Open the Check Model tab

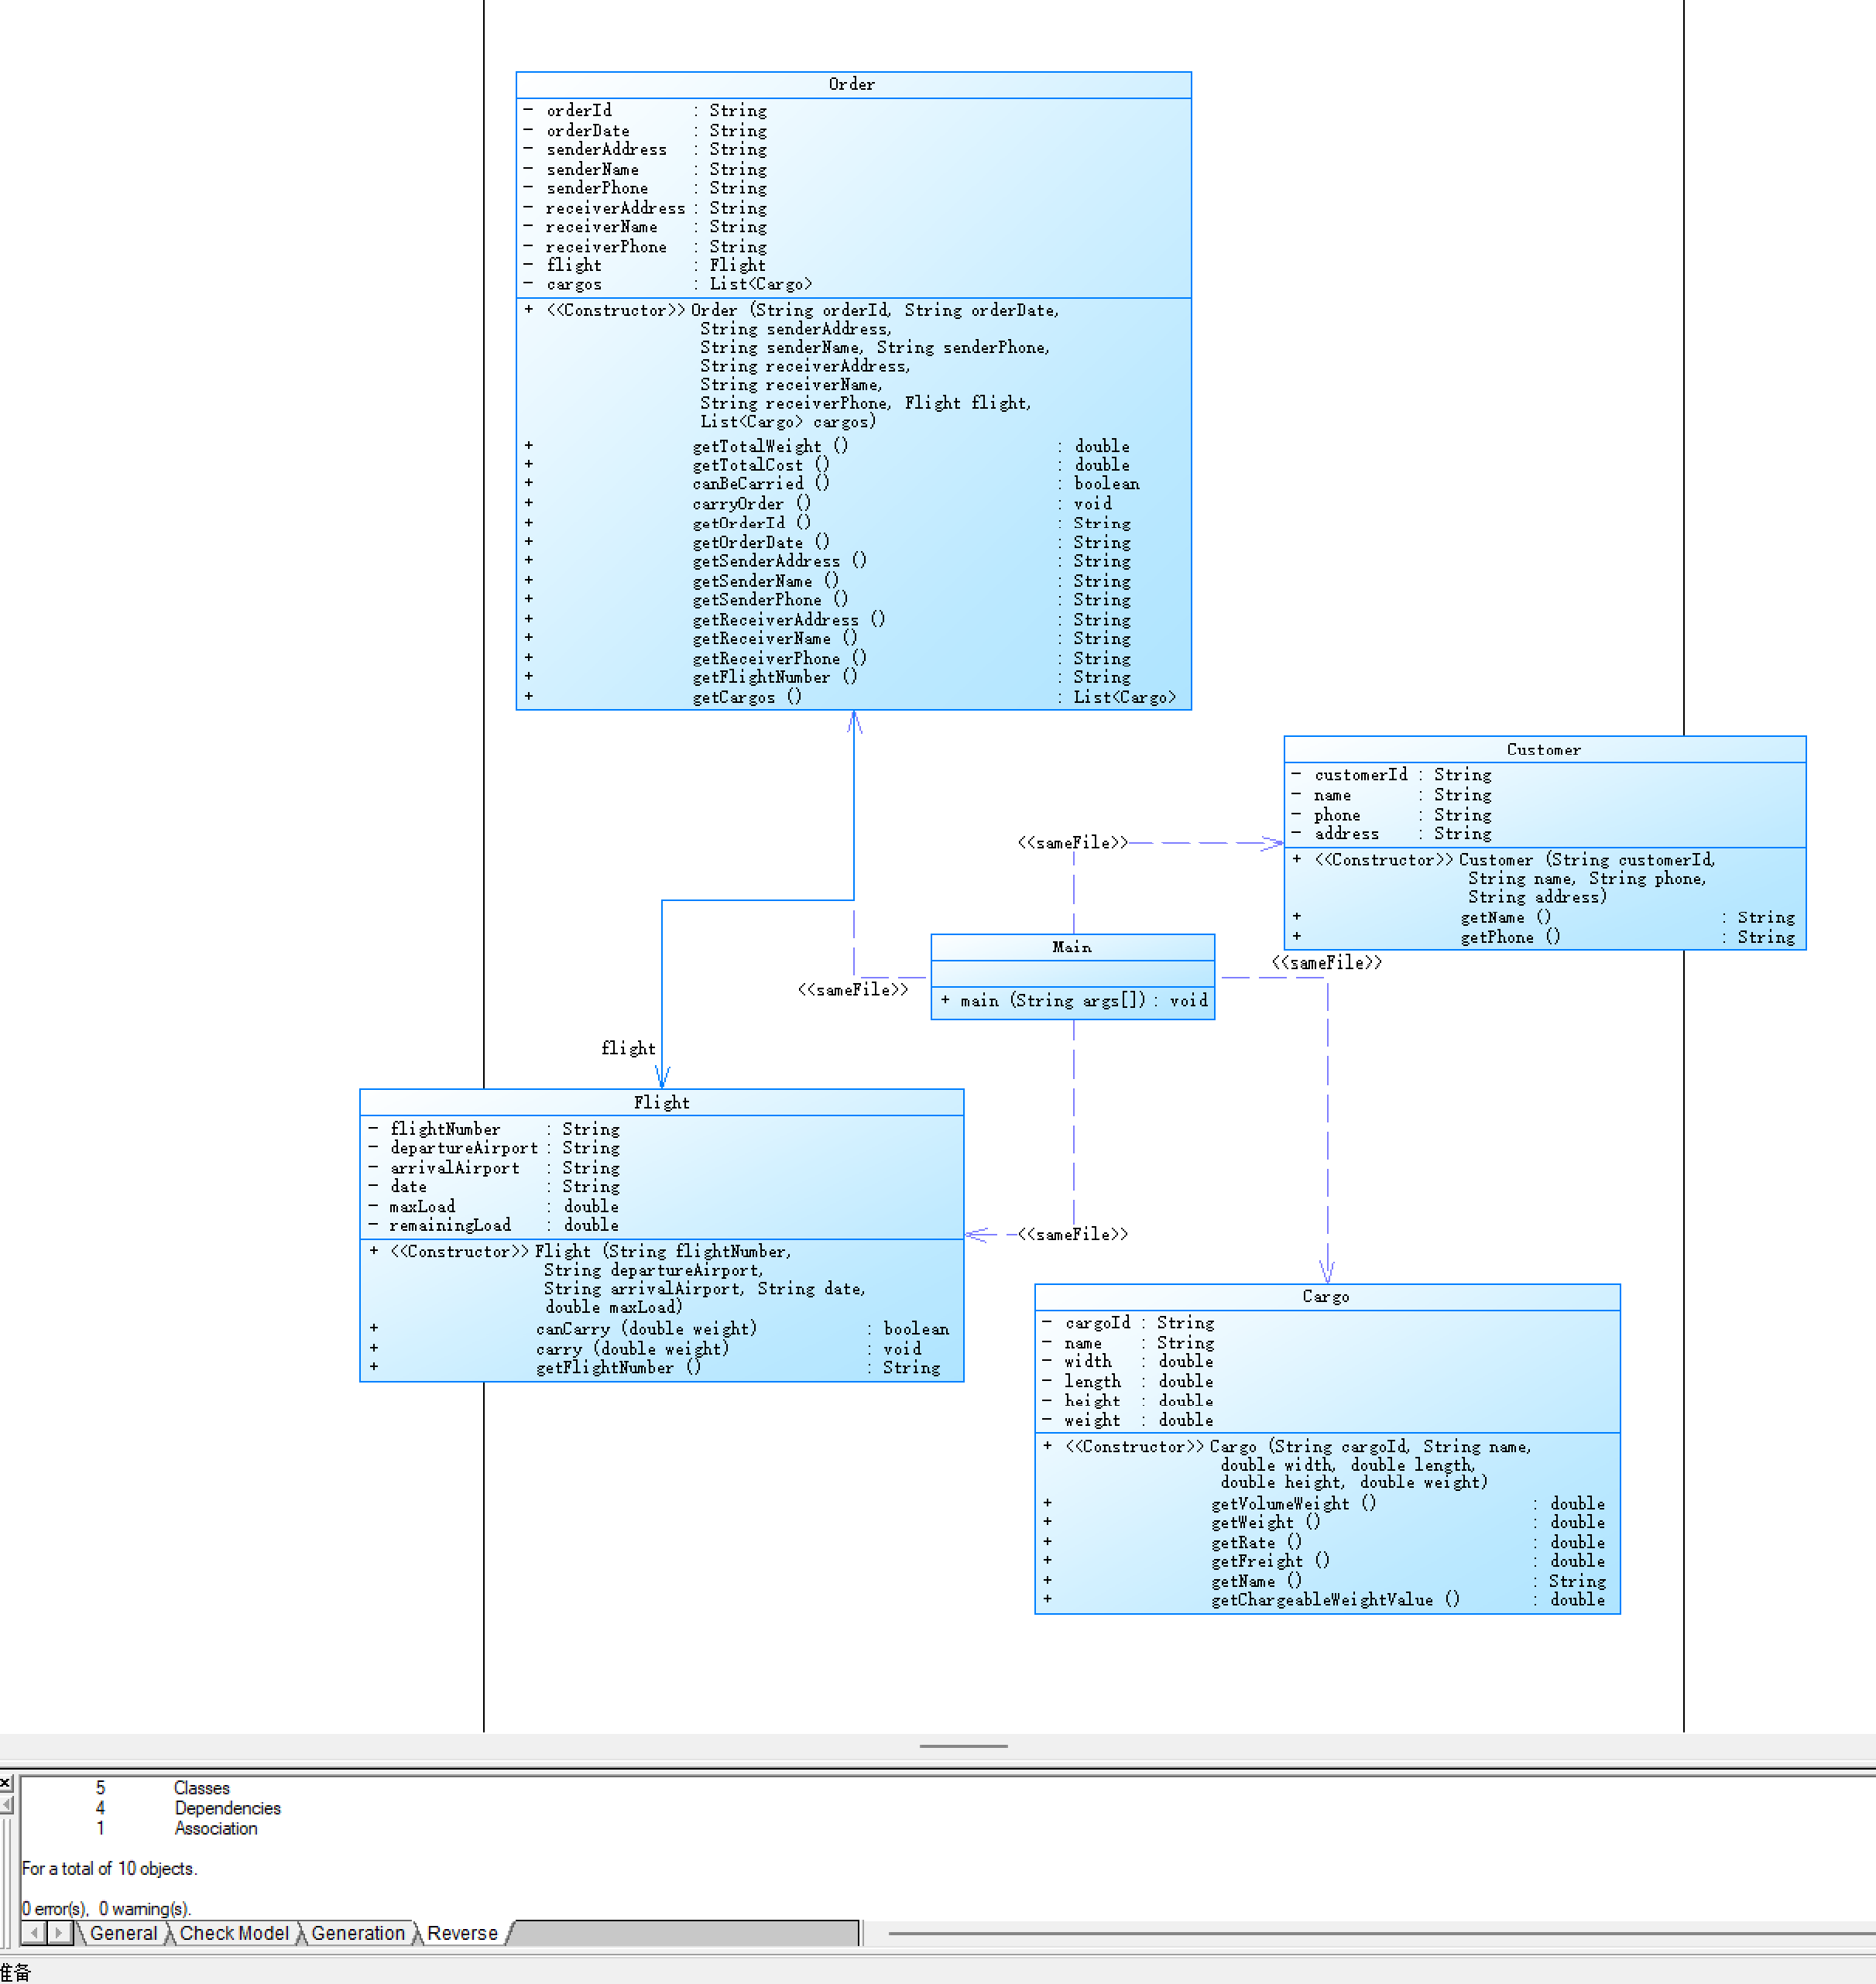pyautogui.click(x=234, y=1933)
